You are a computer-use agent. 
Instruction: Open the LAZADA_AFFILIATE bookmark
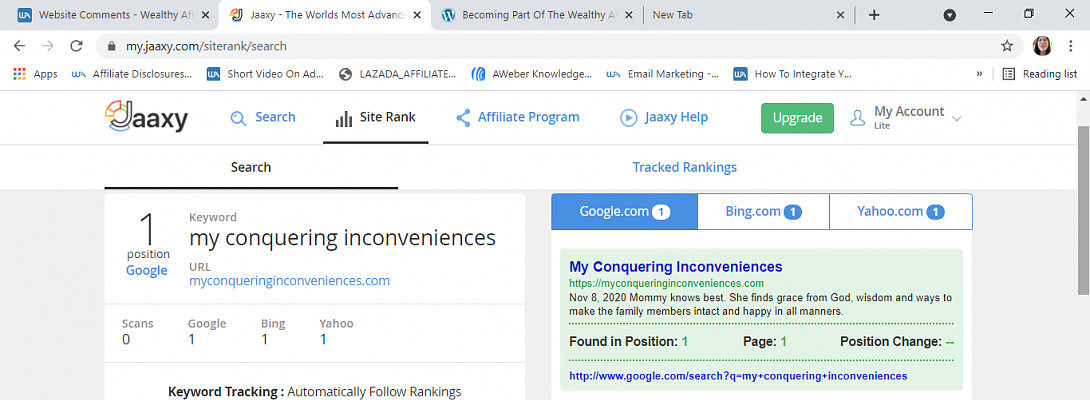click(x=398, y=74)
